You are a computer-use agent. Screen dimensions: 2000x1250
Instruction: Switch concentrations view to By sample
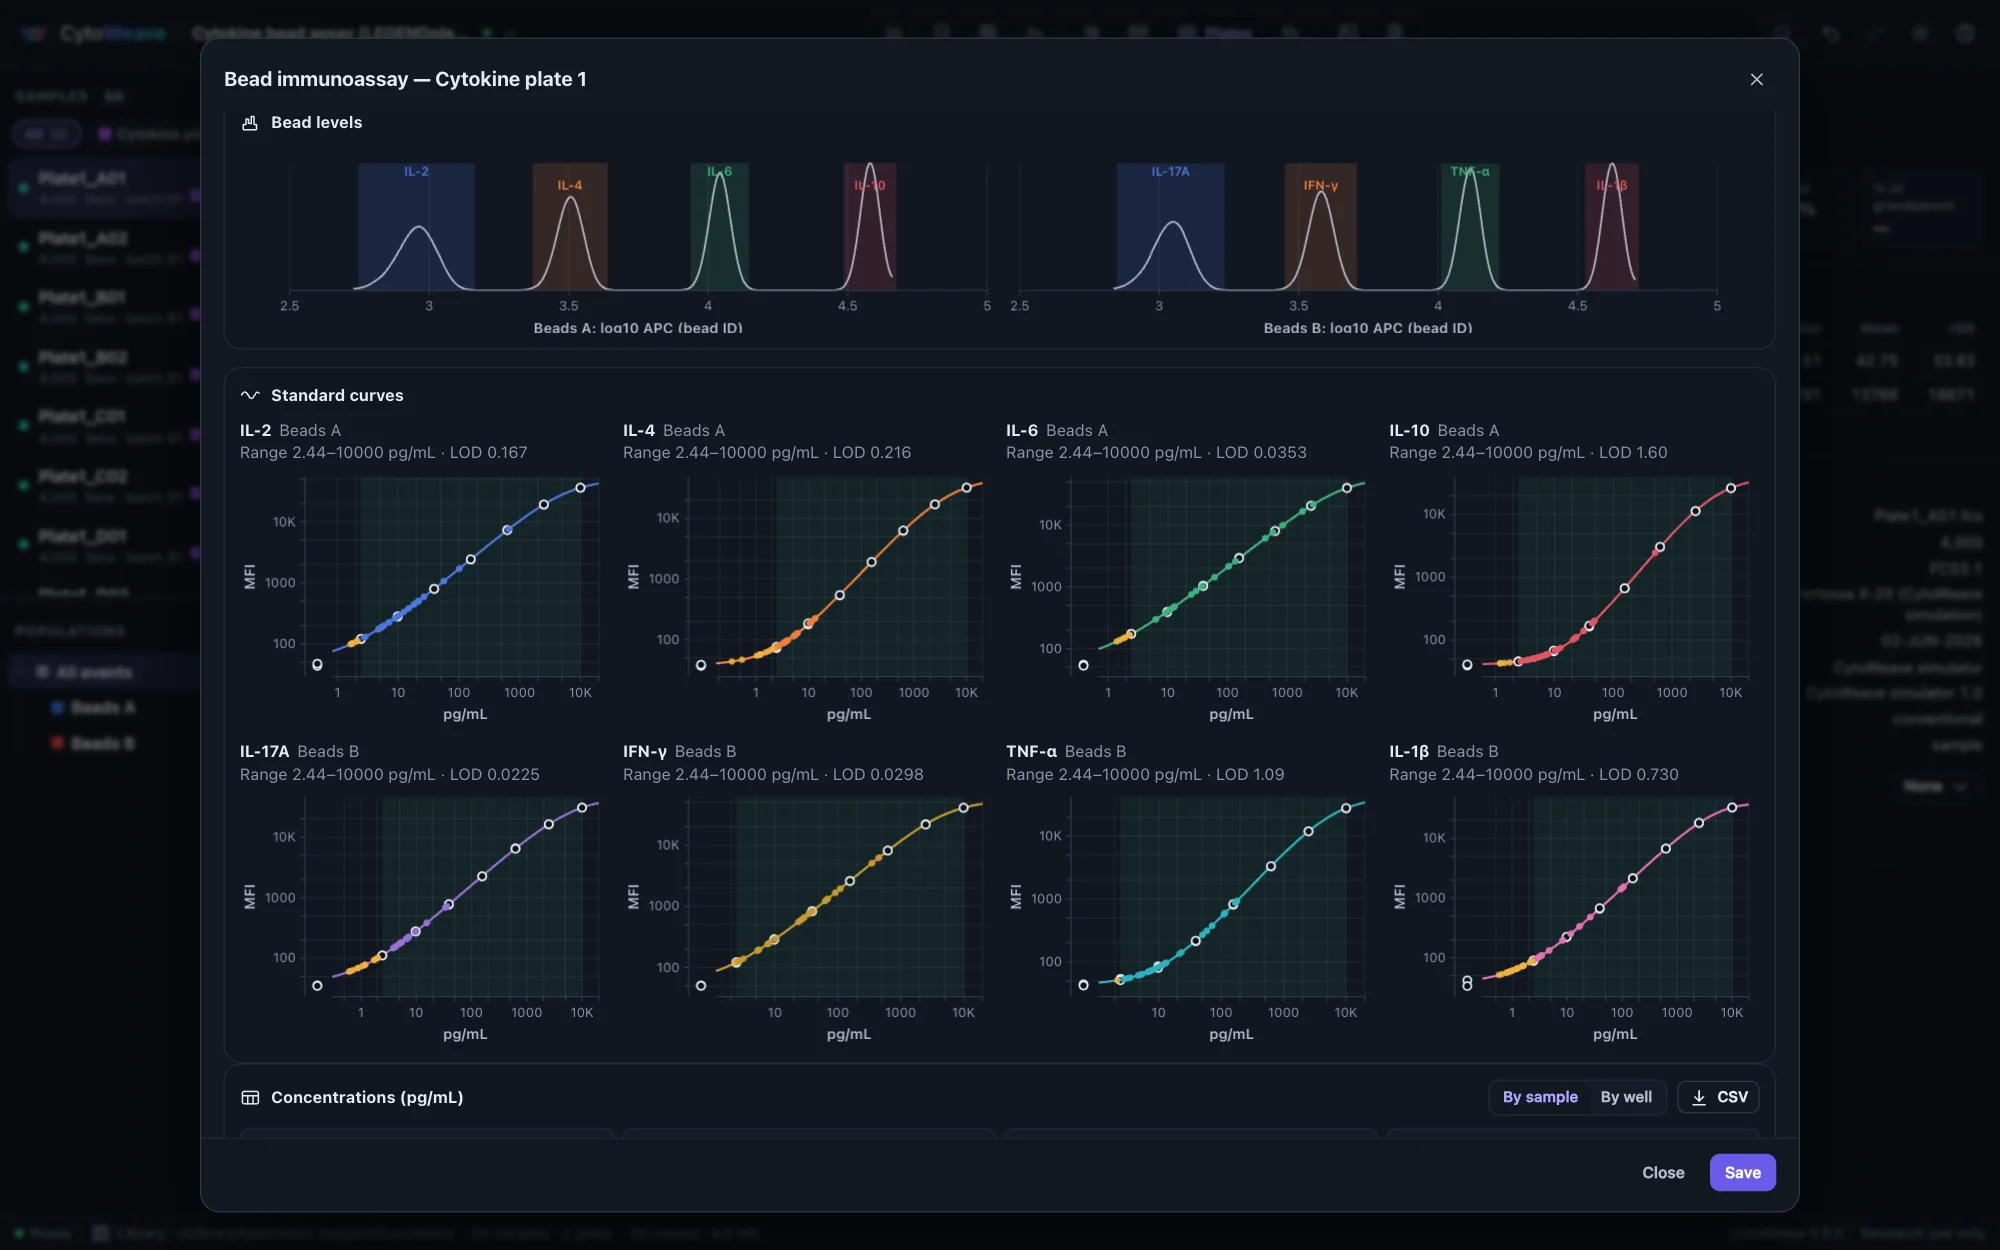coord(1540,1098)
